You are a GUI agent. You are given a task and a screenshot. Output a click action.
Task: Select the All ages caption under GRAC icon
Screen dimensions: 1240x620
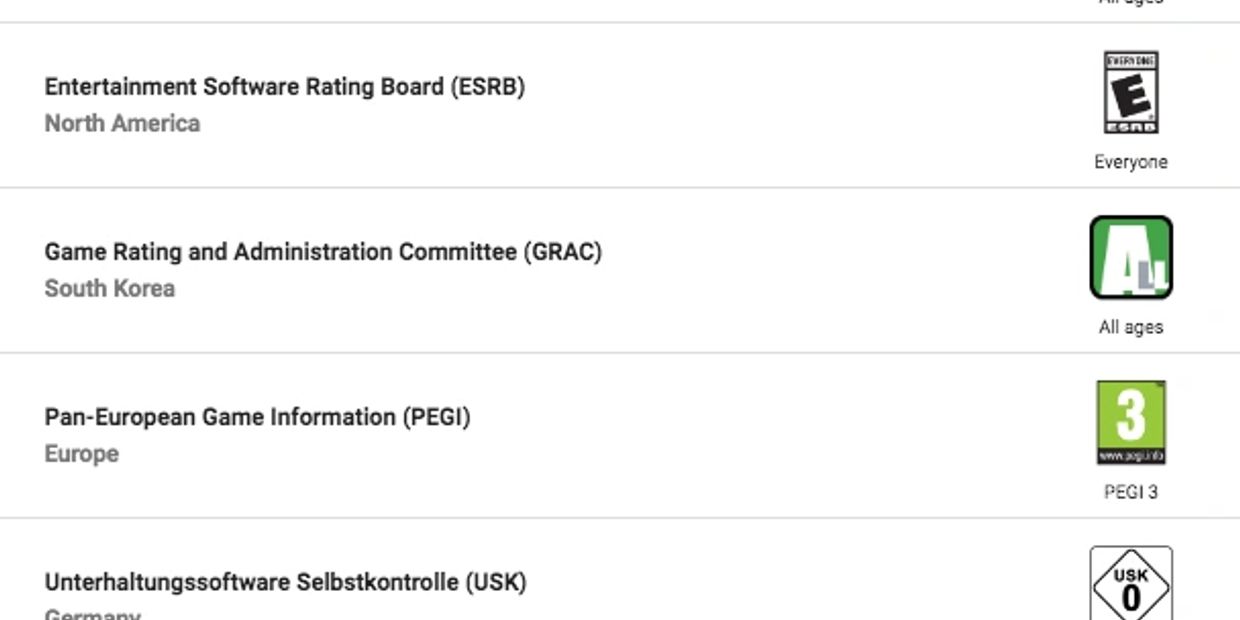click(x=1131, y=327)
